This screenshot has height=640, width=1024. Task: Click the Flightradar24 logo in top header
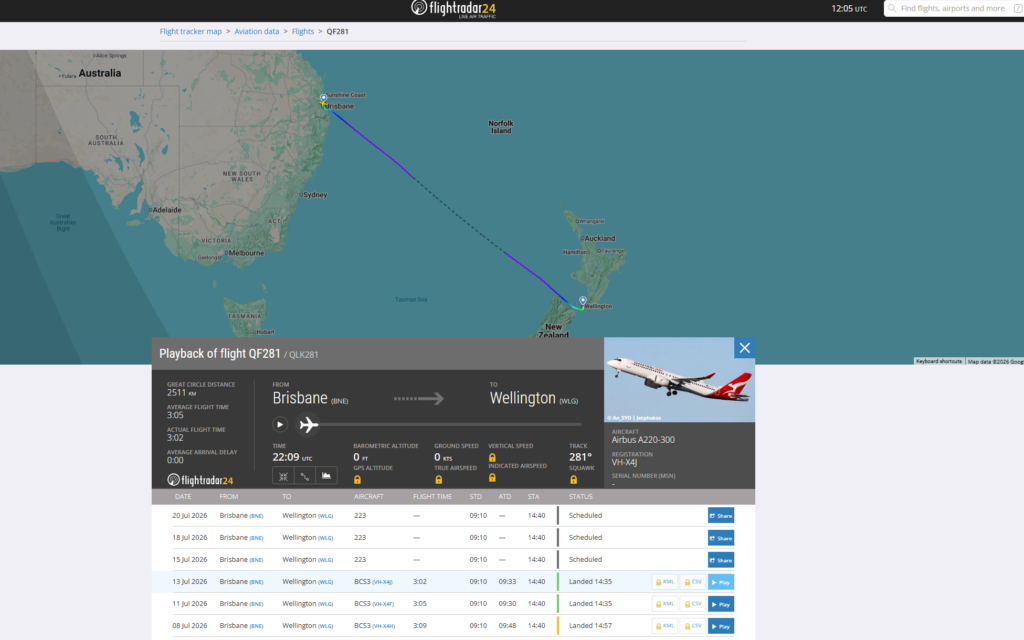(453, 9)
